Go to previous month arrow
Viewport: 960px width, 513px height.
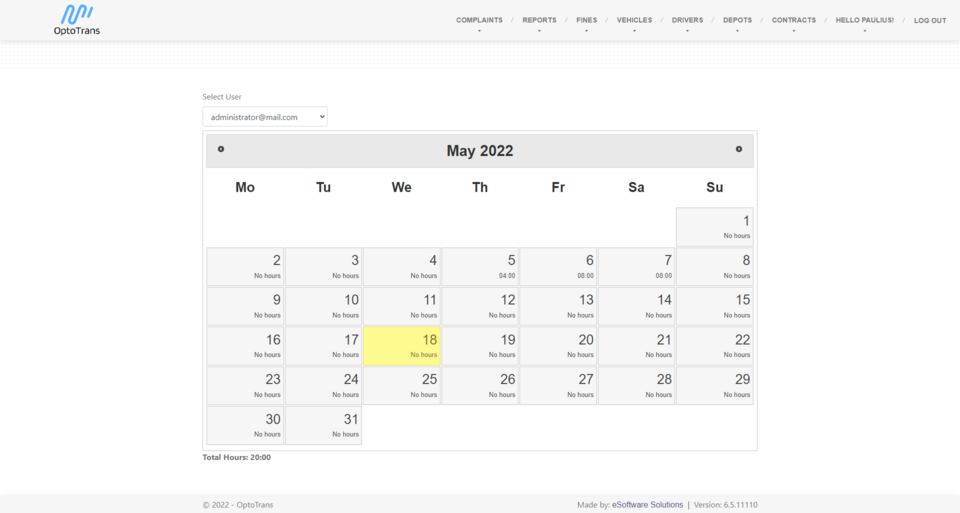(221, 149)
